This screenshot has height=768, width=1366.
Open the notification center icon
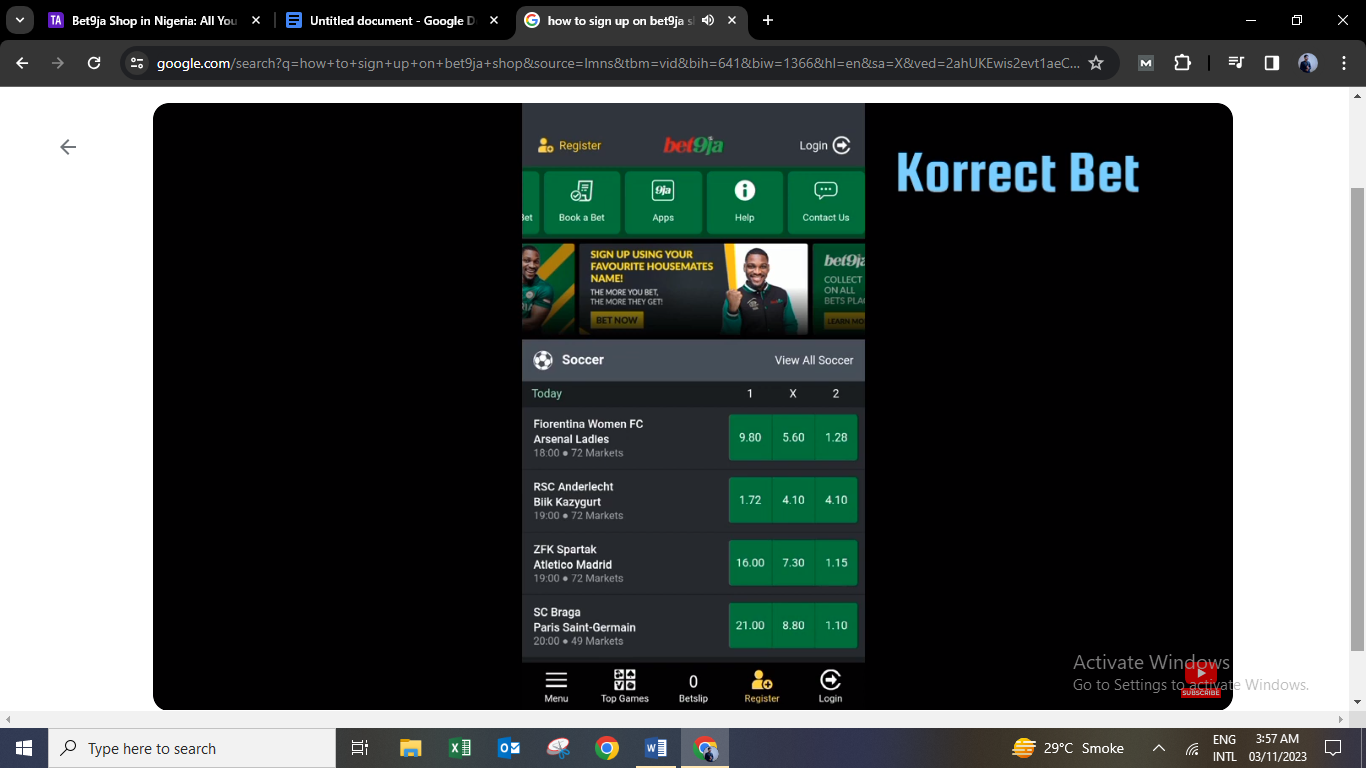coord(1333,748)
